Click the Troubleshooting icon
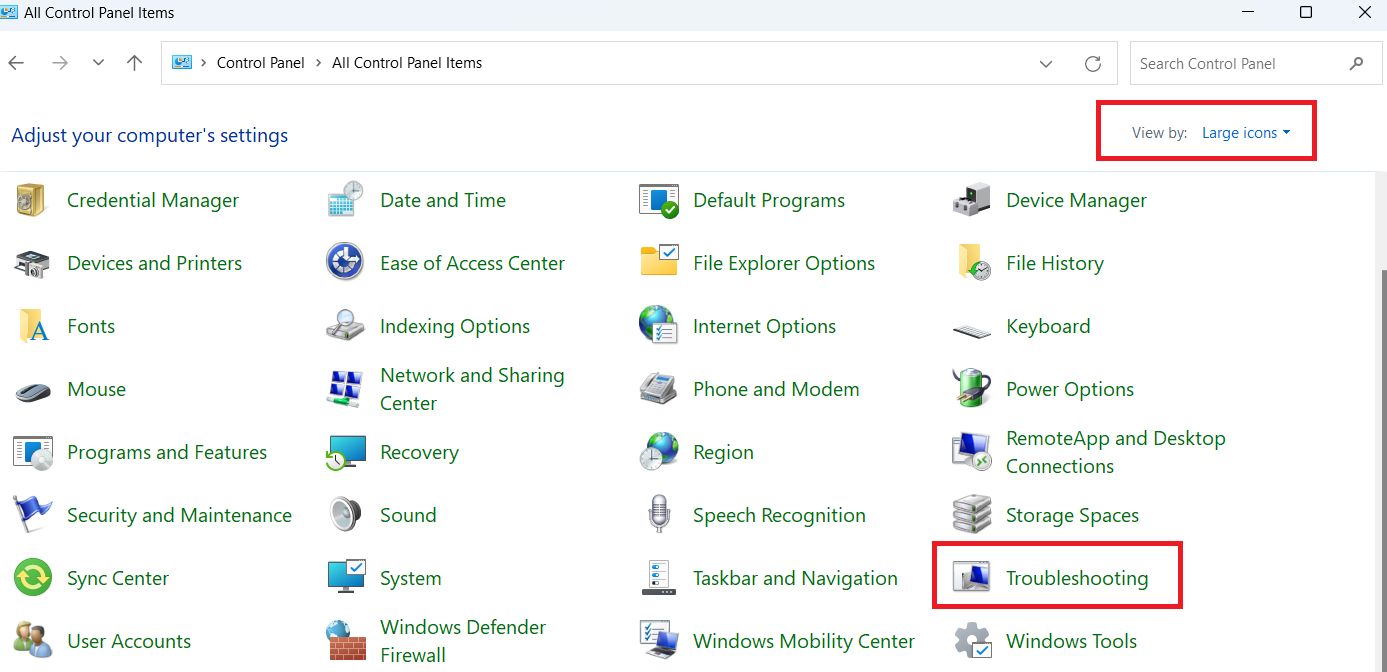Screen dimensions: 1387x672 pyautogui.click(x=971, y=578)
